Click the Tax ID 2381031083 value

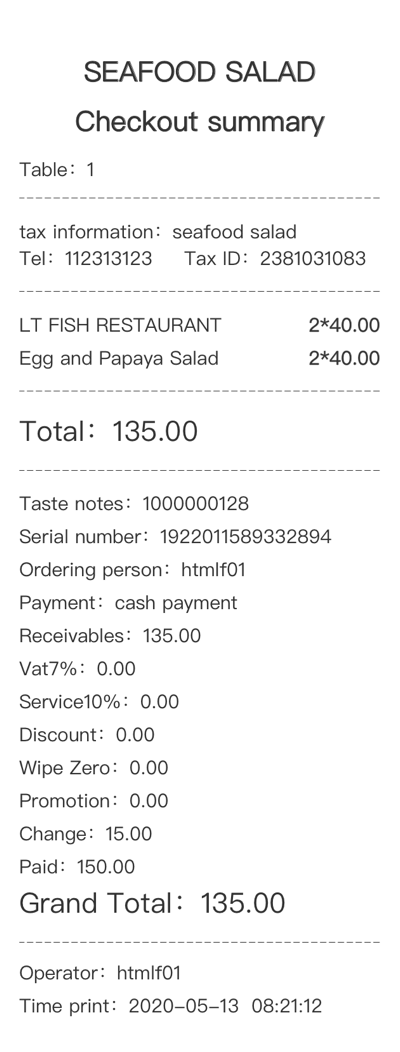pyautogui.click(x=275, y=258)
